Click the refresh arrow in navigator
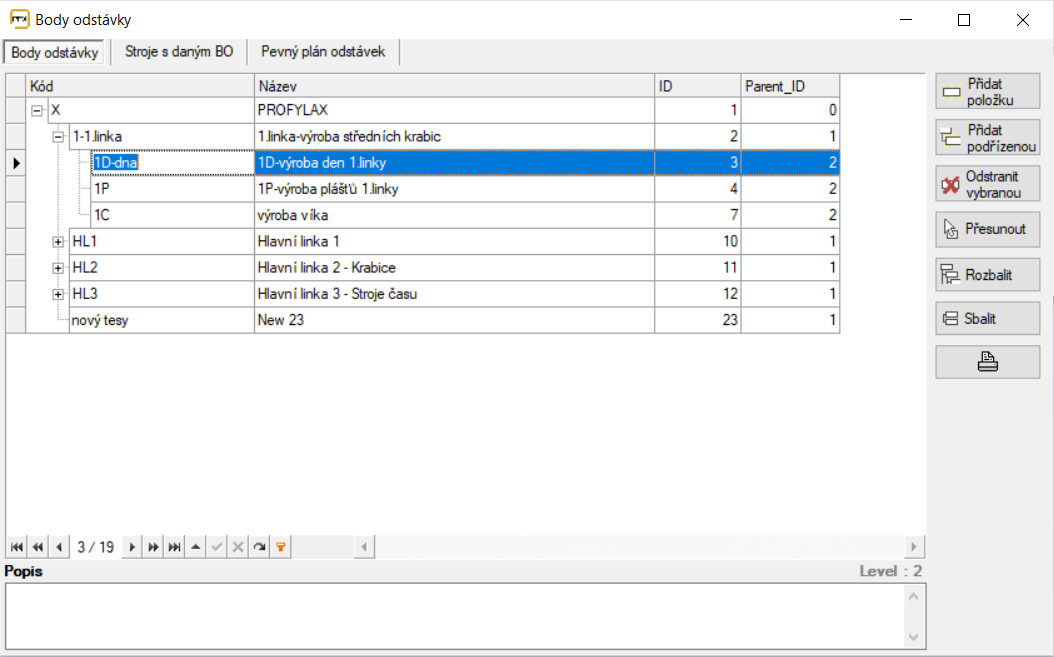Viewport: 1054px width, 657px height. point(259,547)
